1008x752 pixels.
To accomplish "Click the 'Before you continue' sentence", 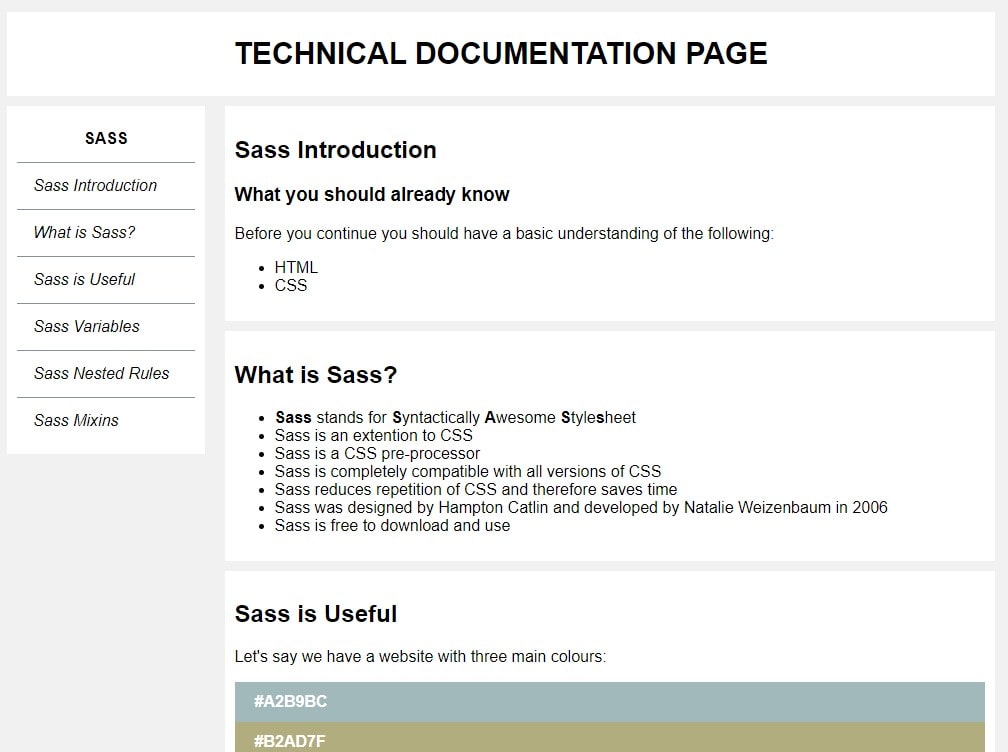I will click(x=504, y=233).
